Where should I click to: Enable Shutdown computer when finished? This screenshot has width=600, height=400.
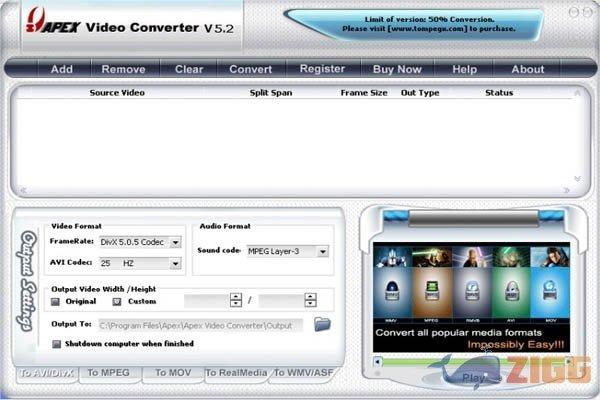pyautogui.click(x=56, y=343)
